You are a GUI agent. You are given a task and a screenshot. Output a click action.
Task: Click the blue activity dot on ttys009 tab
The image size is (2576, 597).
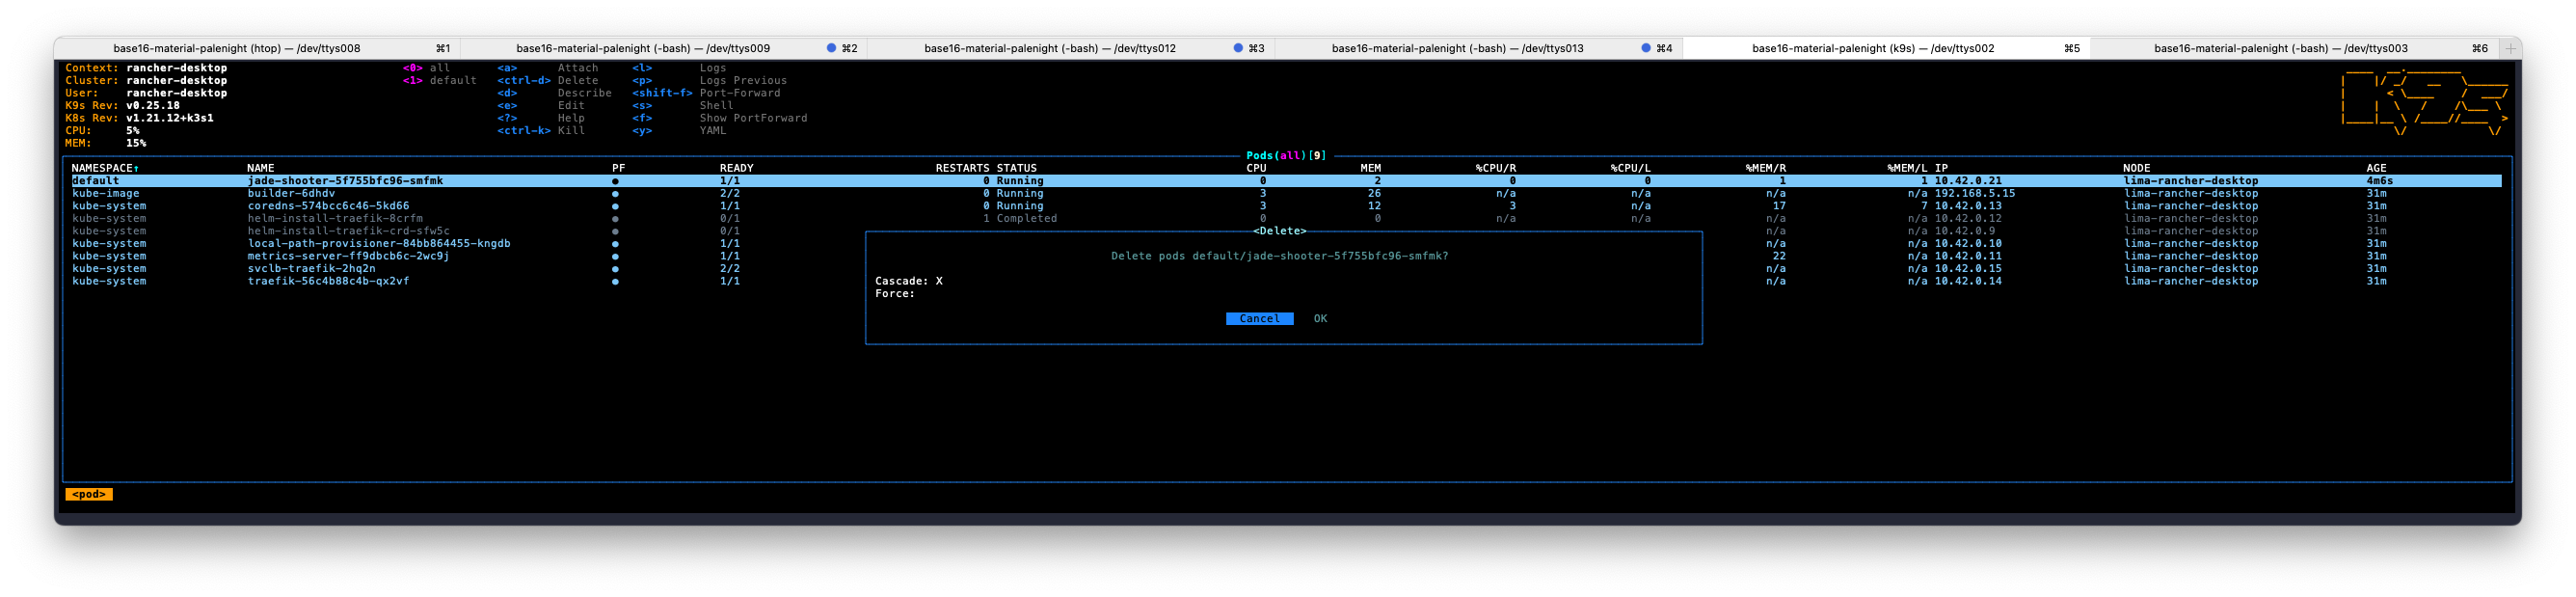point(831,48)
